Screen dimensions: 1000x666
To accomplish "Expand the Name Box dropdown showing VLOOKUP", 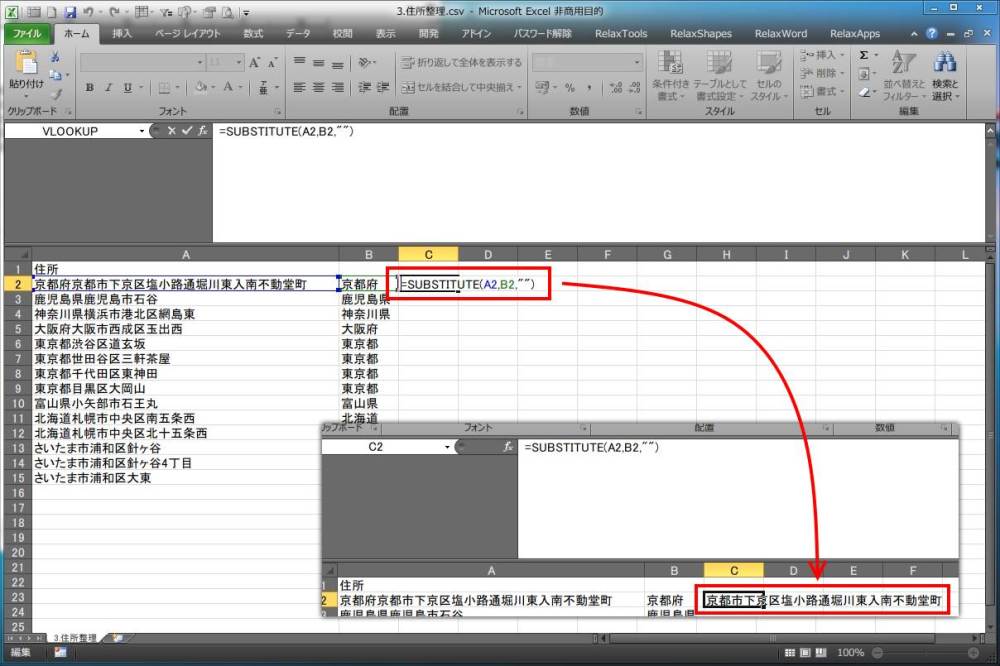I will pos(142,131).
